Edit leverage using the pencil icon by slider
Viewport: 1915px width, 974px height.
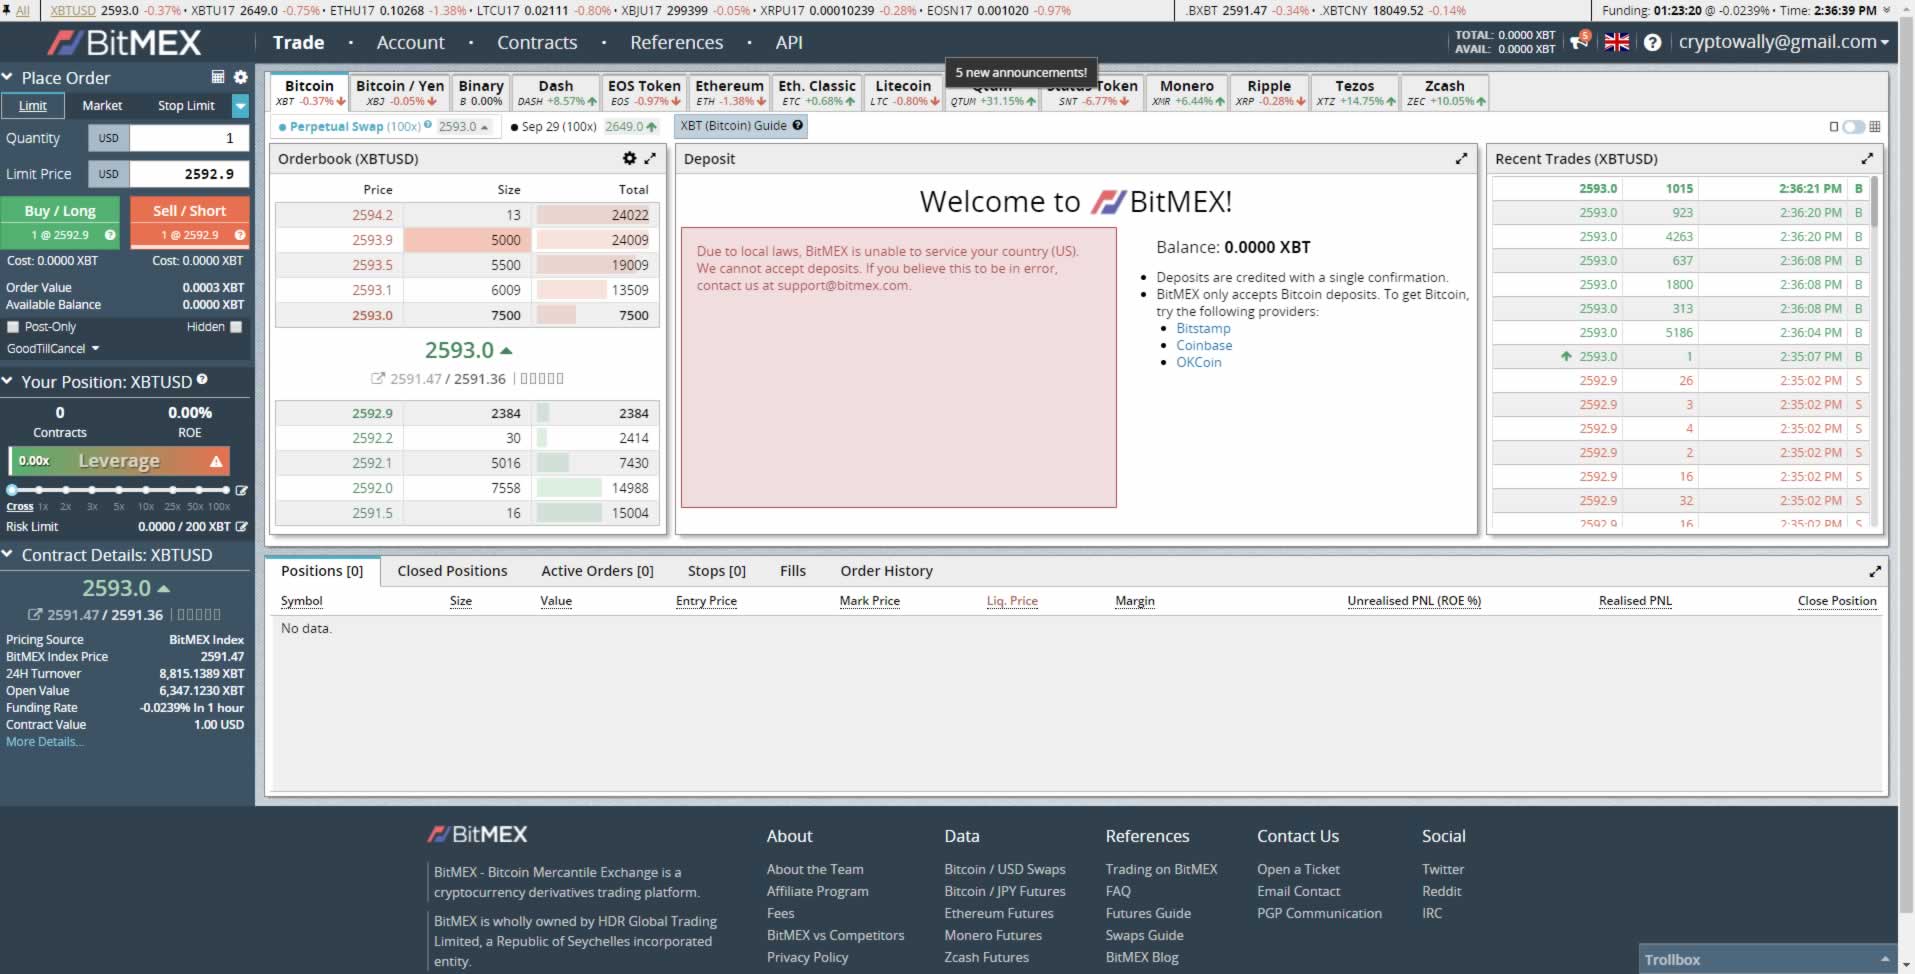tap(241, 490)
